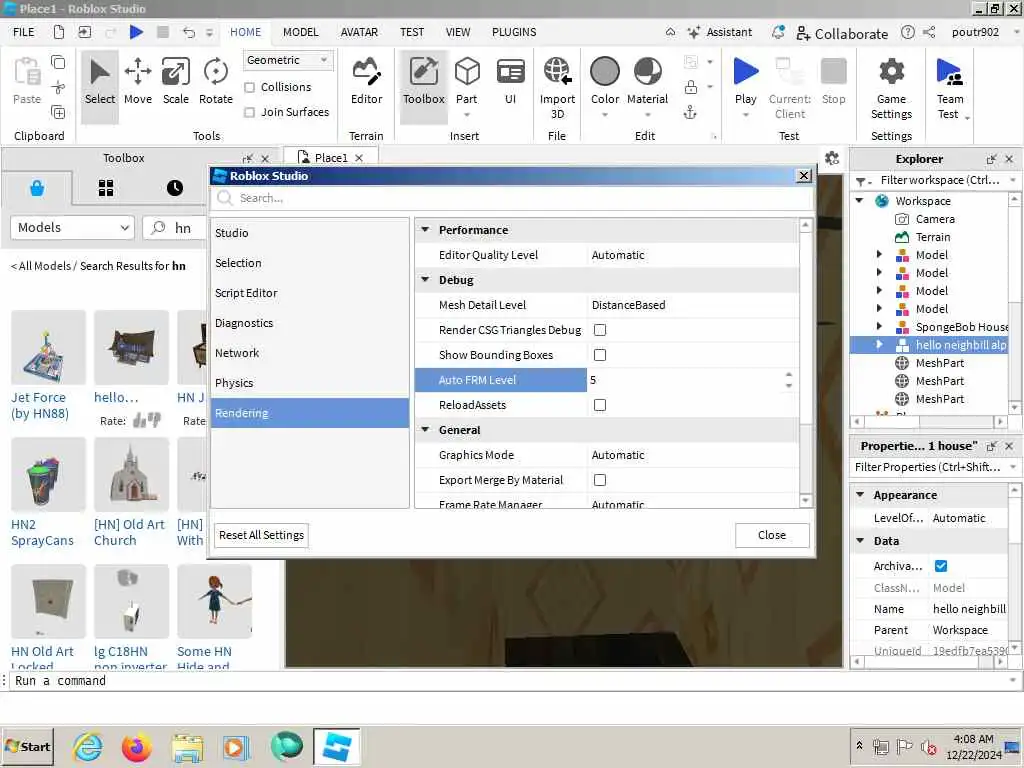Open the Geometric snapping dropdown
The width and height of the screenshot is (1024, 768).
(x=288, y=60)
